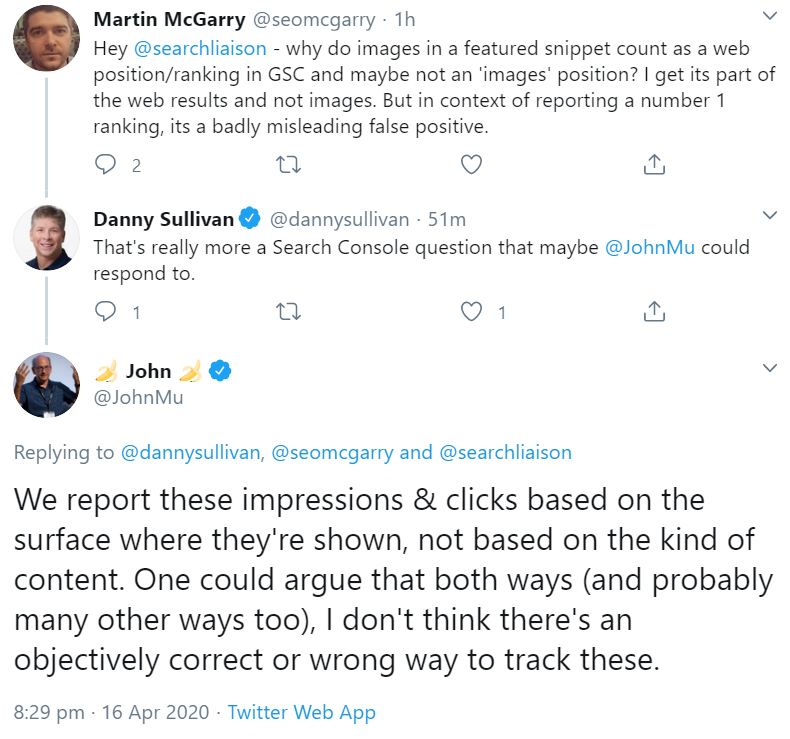Like Martin McGarry's tweet

point(472,165)
